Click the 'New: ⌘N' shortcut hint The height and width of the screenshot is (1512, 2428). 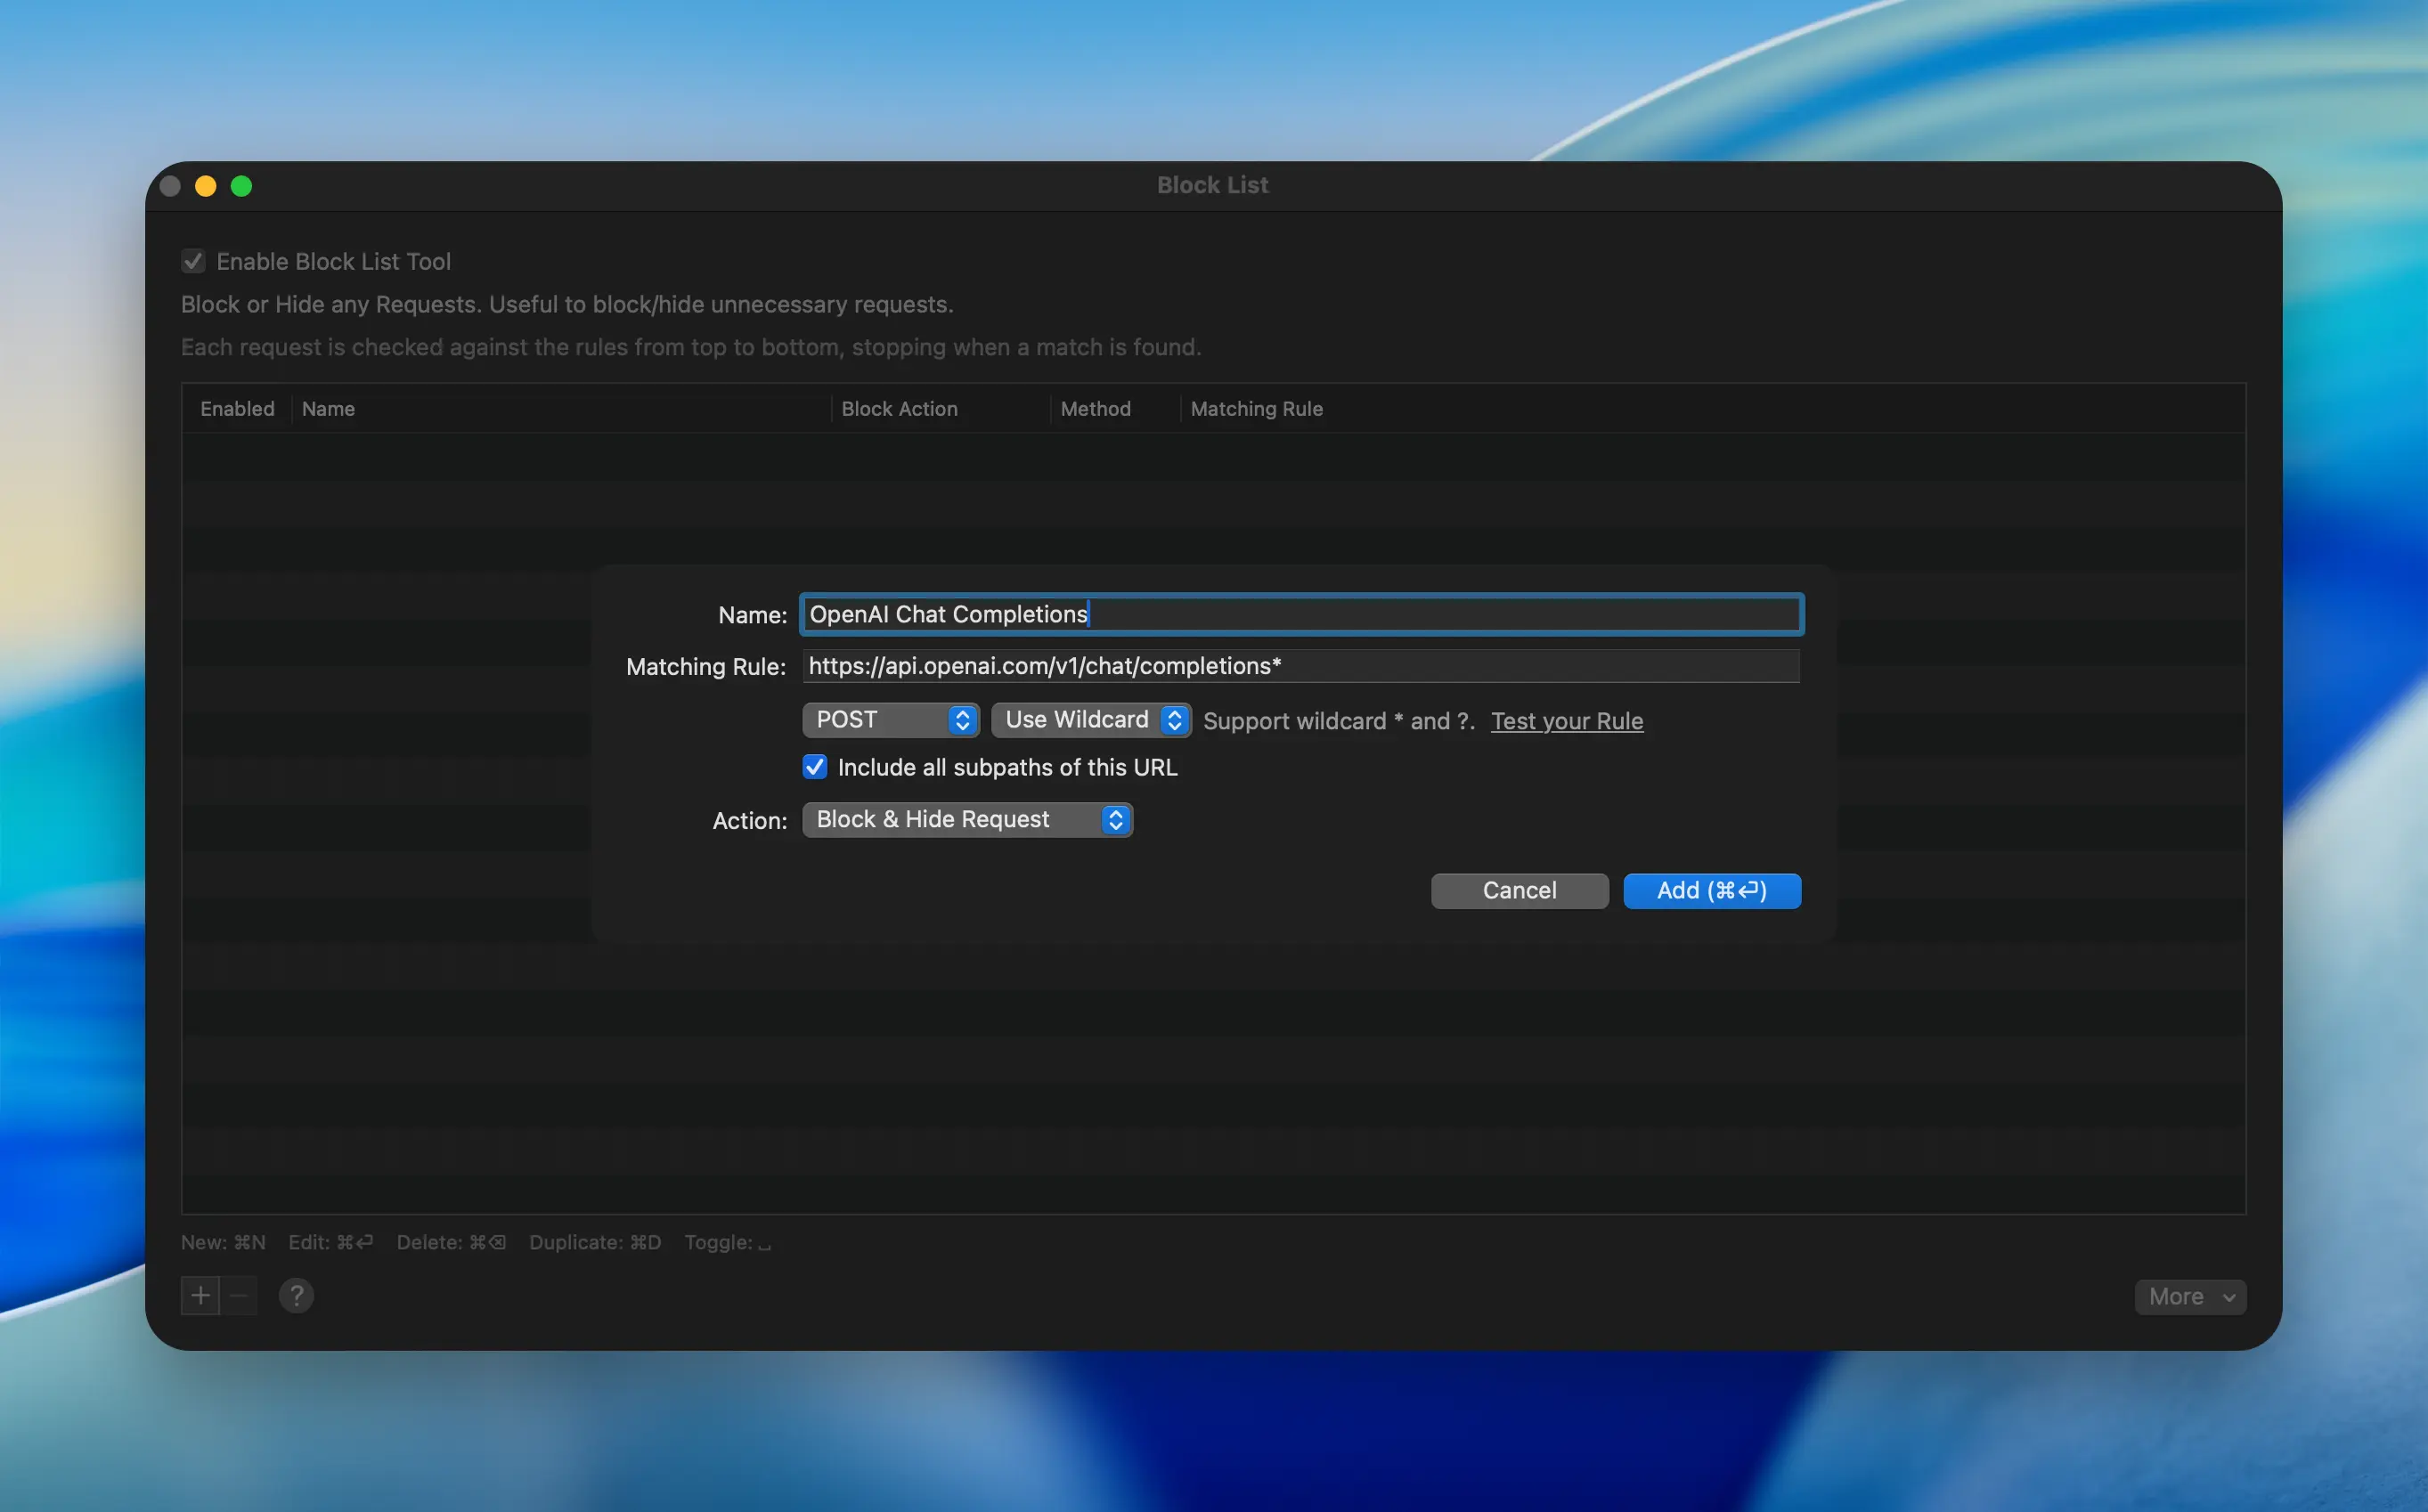click(223, 1242)
